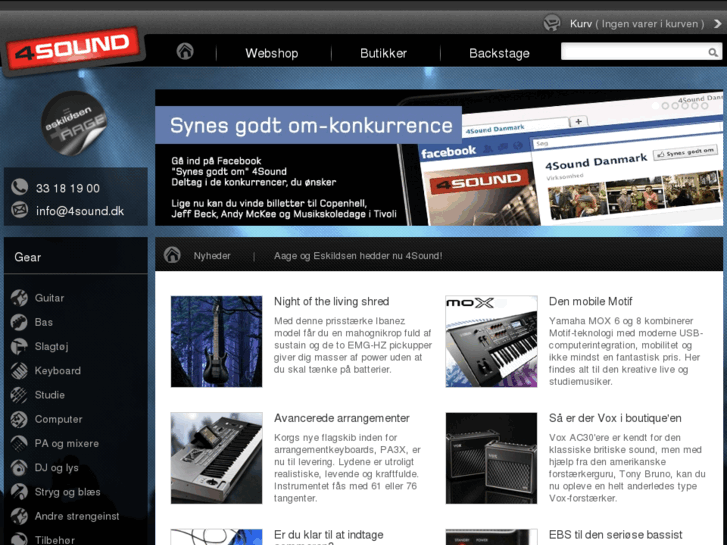The width and height of the screenshot is (727, 545).
Task: Click the phone number 33 18 19 00
Action: [x=68, y=188]
